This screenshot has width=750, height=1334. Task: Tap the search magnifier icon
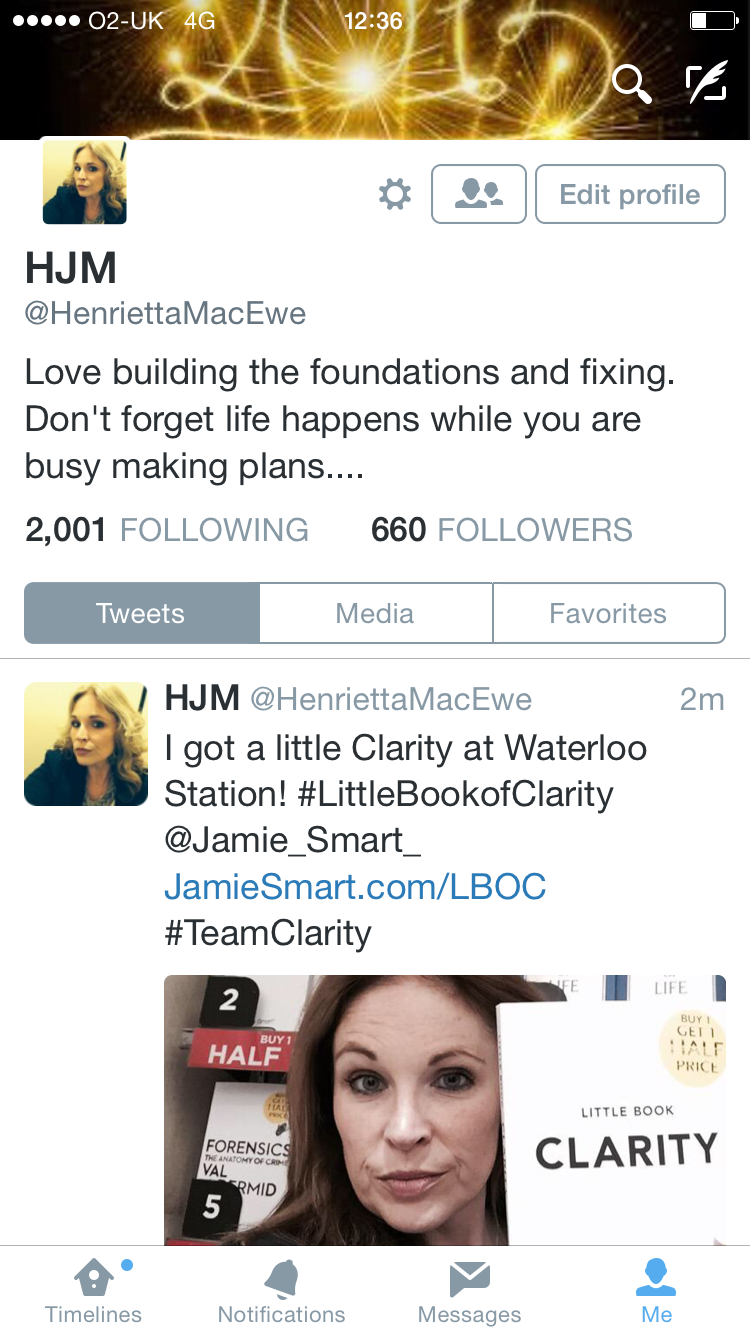coord(631,84)
